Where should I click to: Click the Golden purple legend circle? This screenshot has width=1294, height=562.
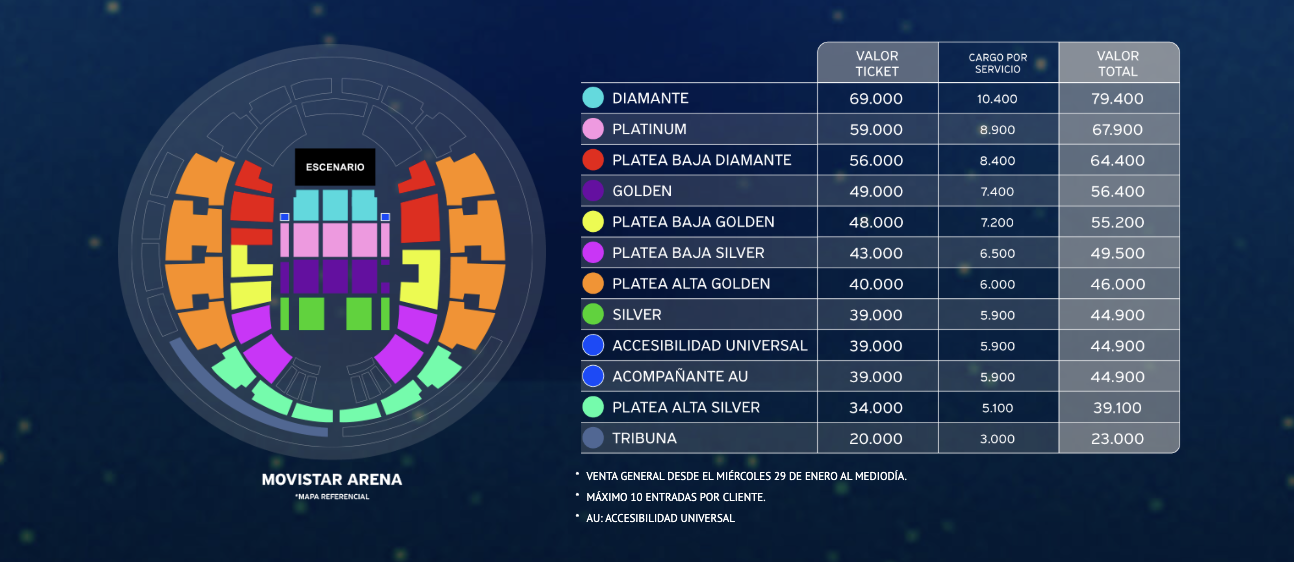point(593,191)
